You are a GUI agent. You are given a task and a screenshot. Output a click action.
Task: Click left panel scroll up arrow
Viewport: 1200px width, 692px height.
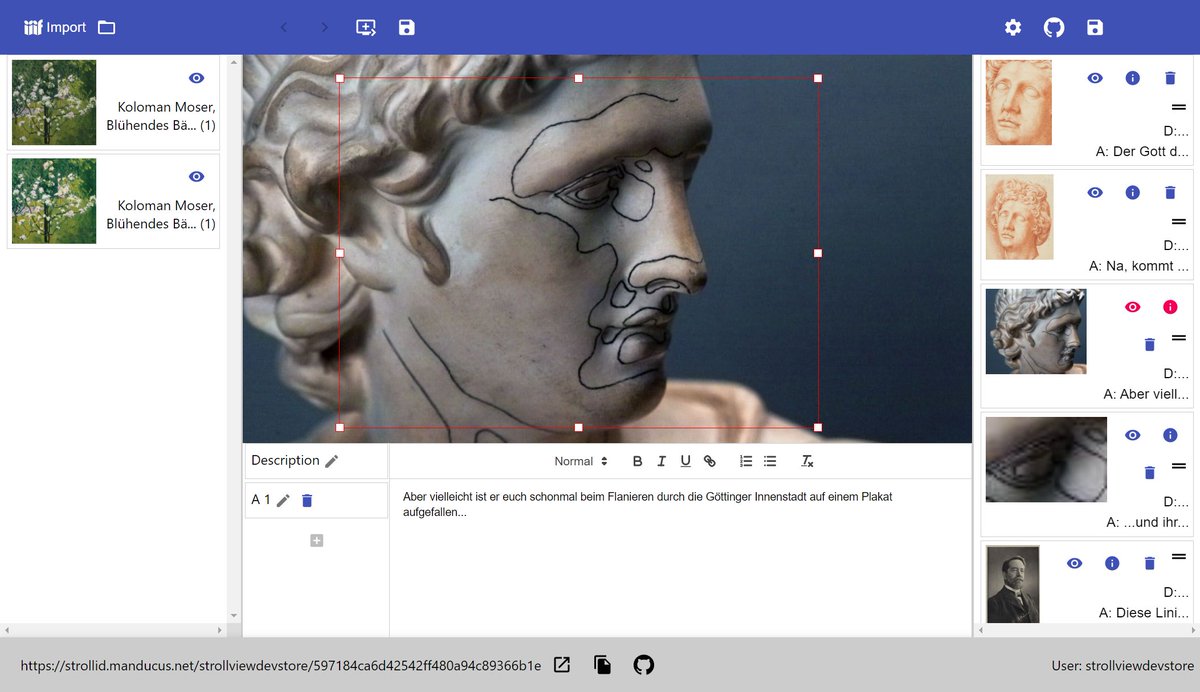click(234, 63)
